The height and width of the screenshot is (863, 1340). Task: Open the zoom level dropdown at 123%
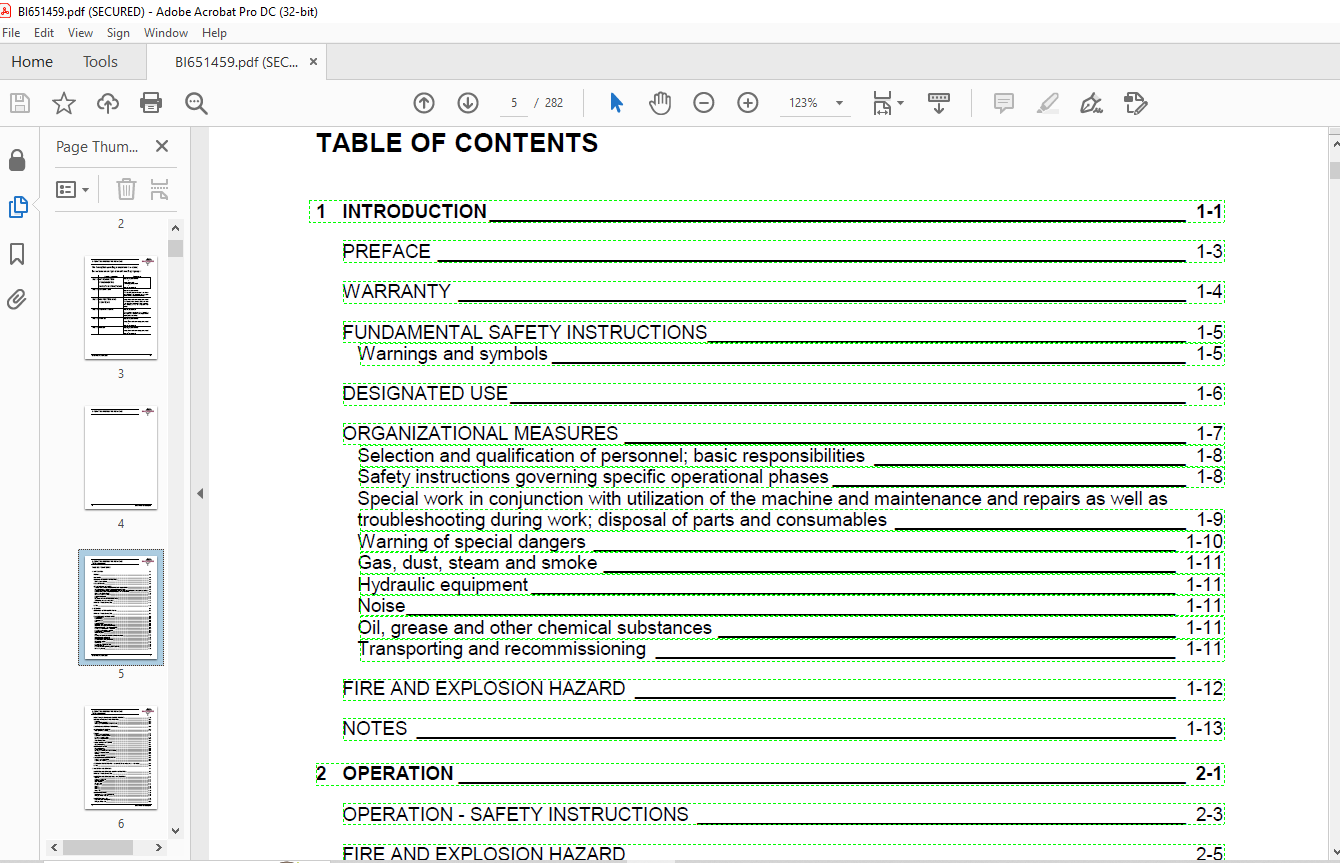(839, 103)
